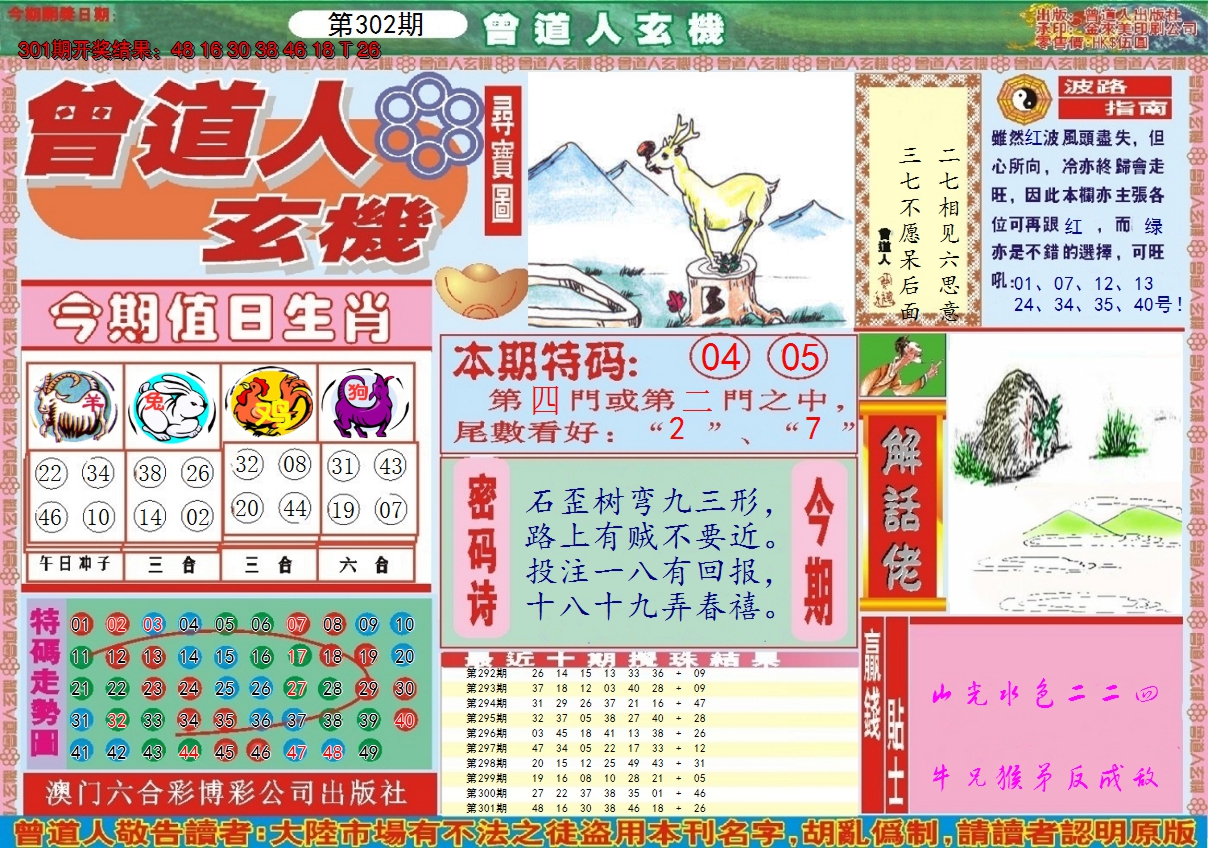Click ball 40 in the trend chart
Image resolution: width=1208 pixels, height=848 pixels.
pos(404,720)
